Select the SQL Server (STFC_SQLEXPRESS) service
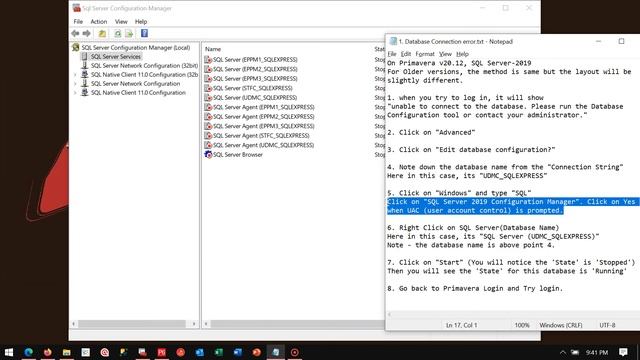The width and height of the screenshot is (640, 360). (x=253, y=88)
